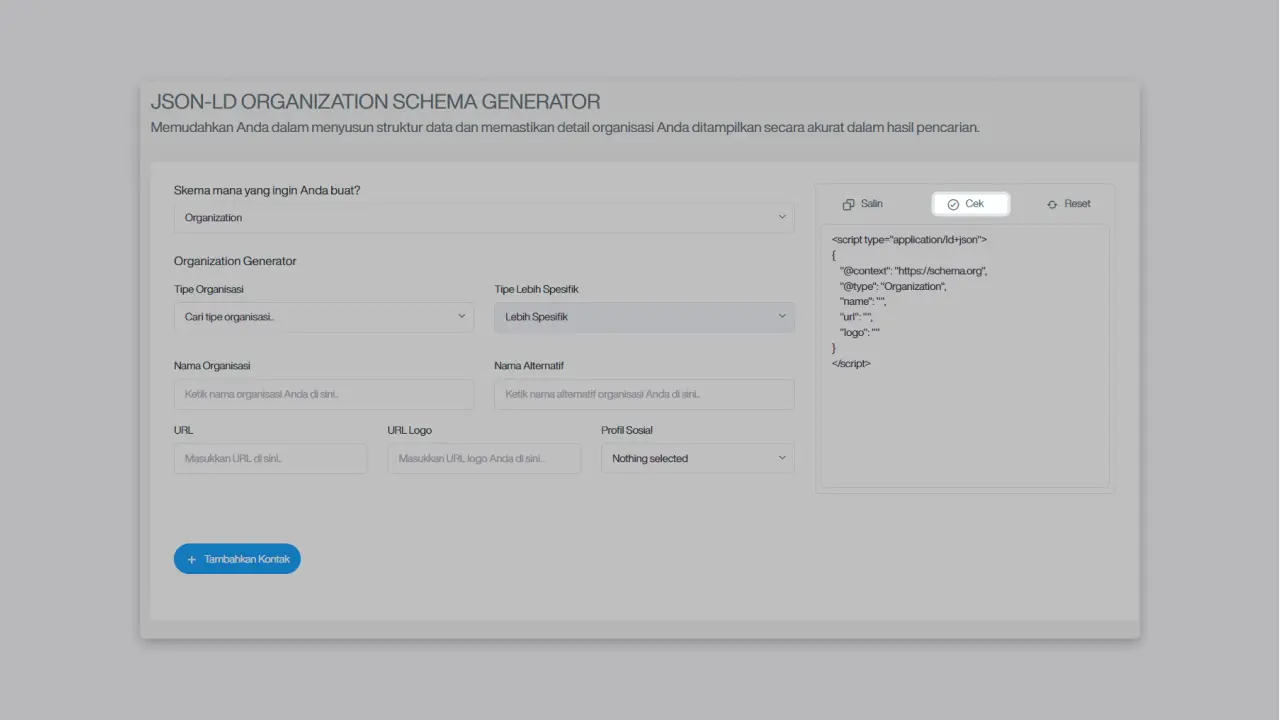This screenshot has width=1280, height=720.
Task: Click the Tambahkan Kontak button
Action: pyautogui.click(x=237, y=559)
